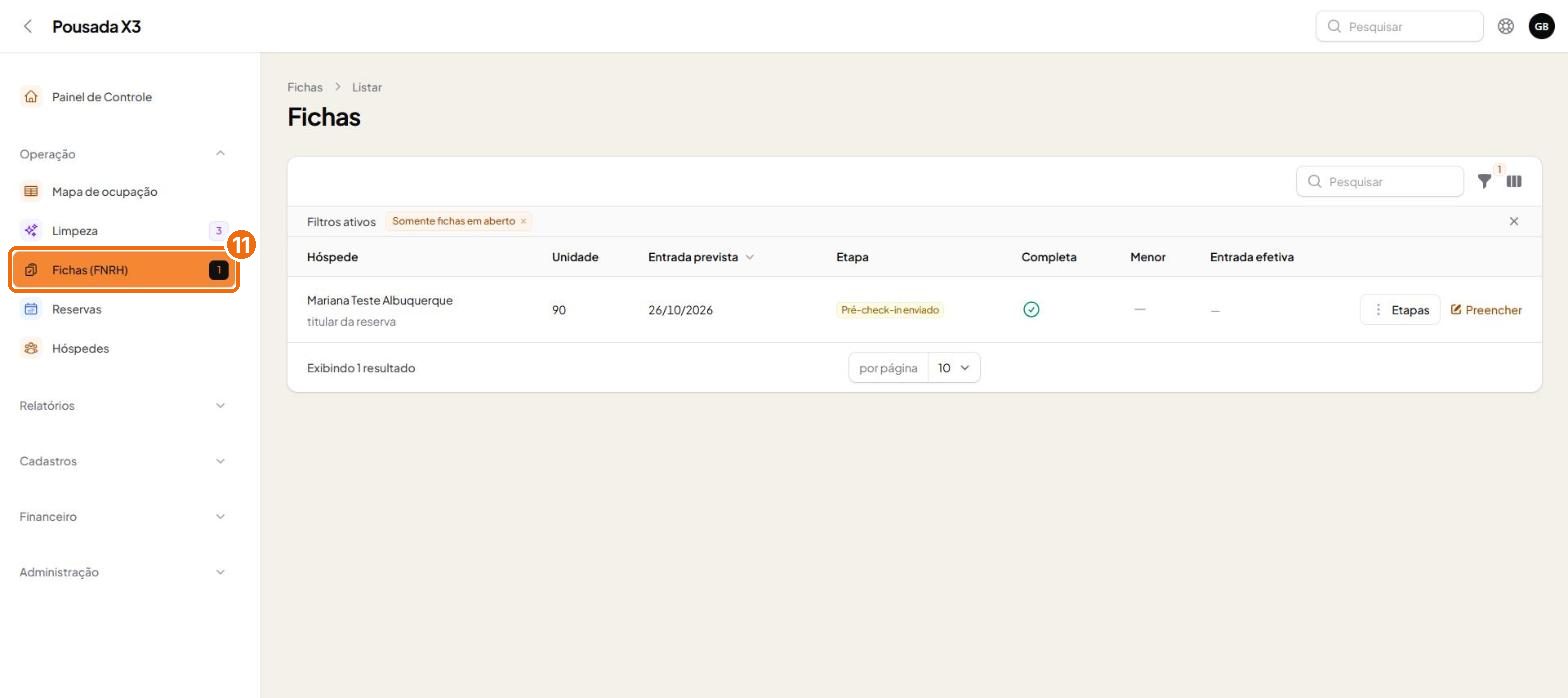This screenshot has height=698, width=1568.
Task: Open the table filter funnel icon
Action: pyautogui.click(x=1484, y=182)
